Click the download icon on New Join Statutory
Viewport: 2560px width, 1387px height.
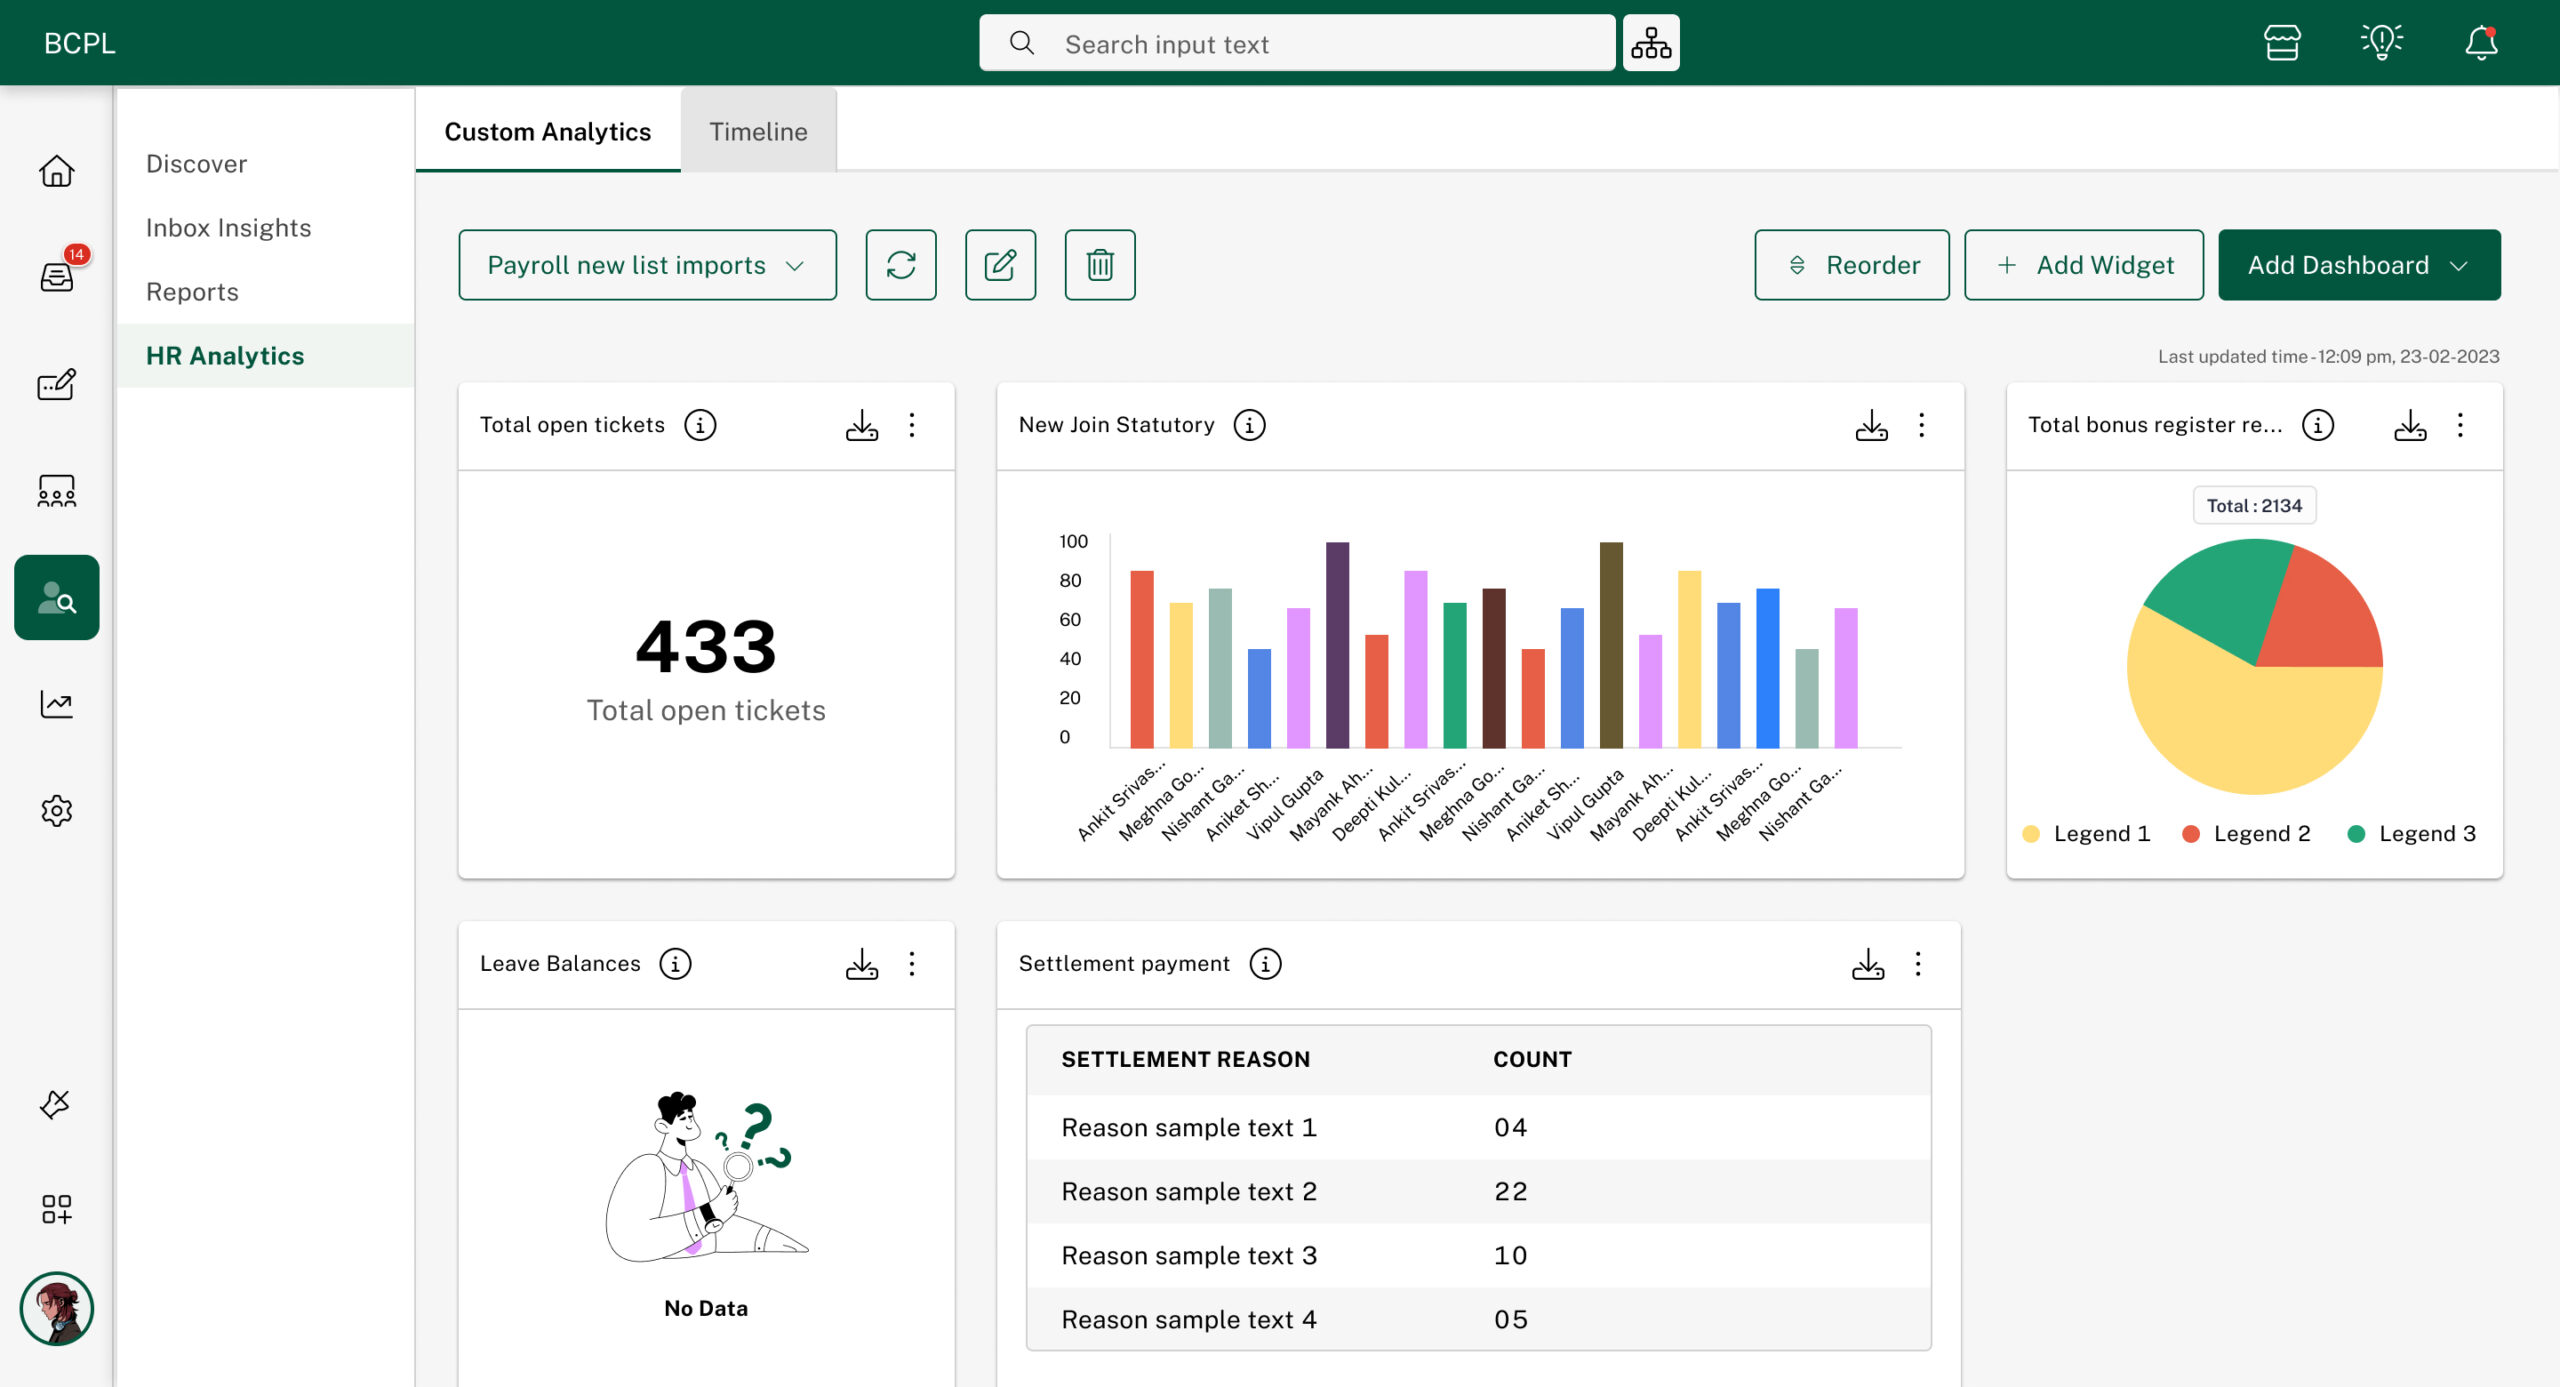coord(1872,424)
